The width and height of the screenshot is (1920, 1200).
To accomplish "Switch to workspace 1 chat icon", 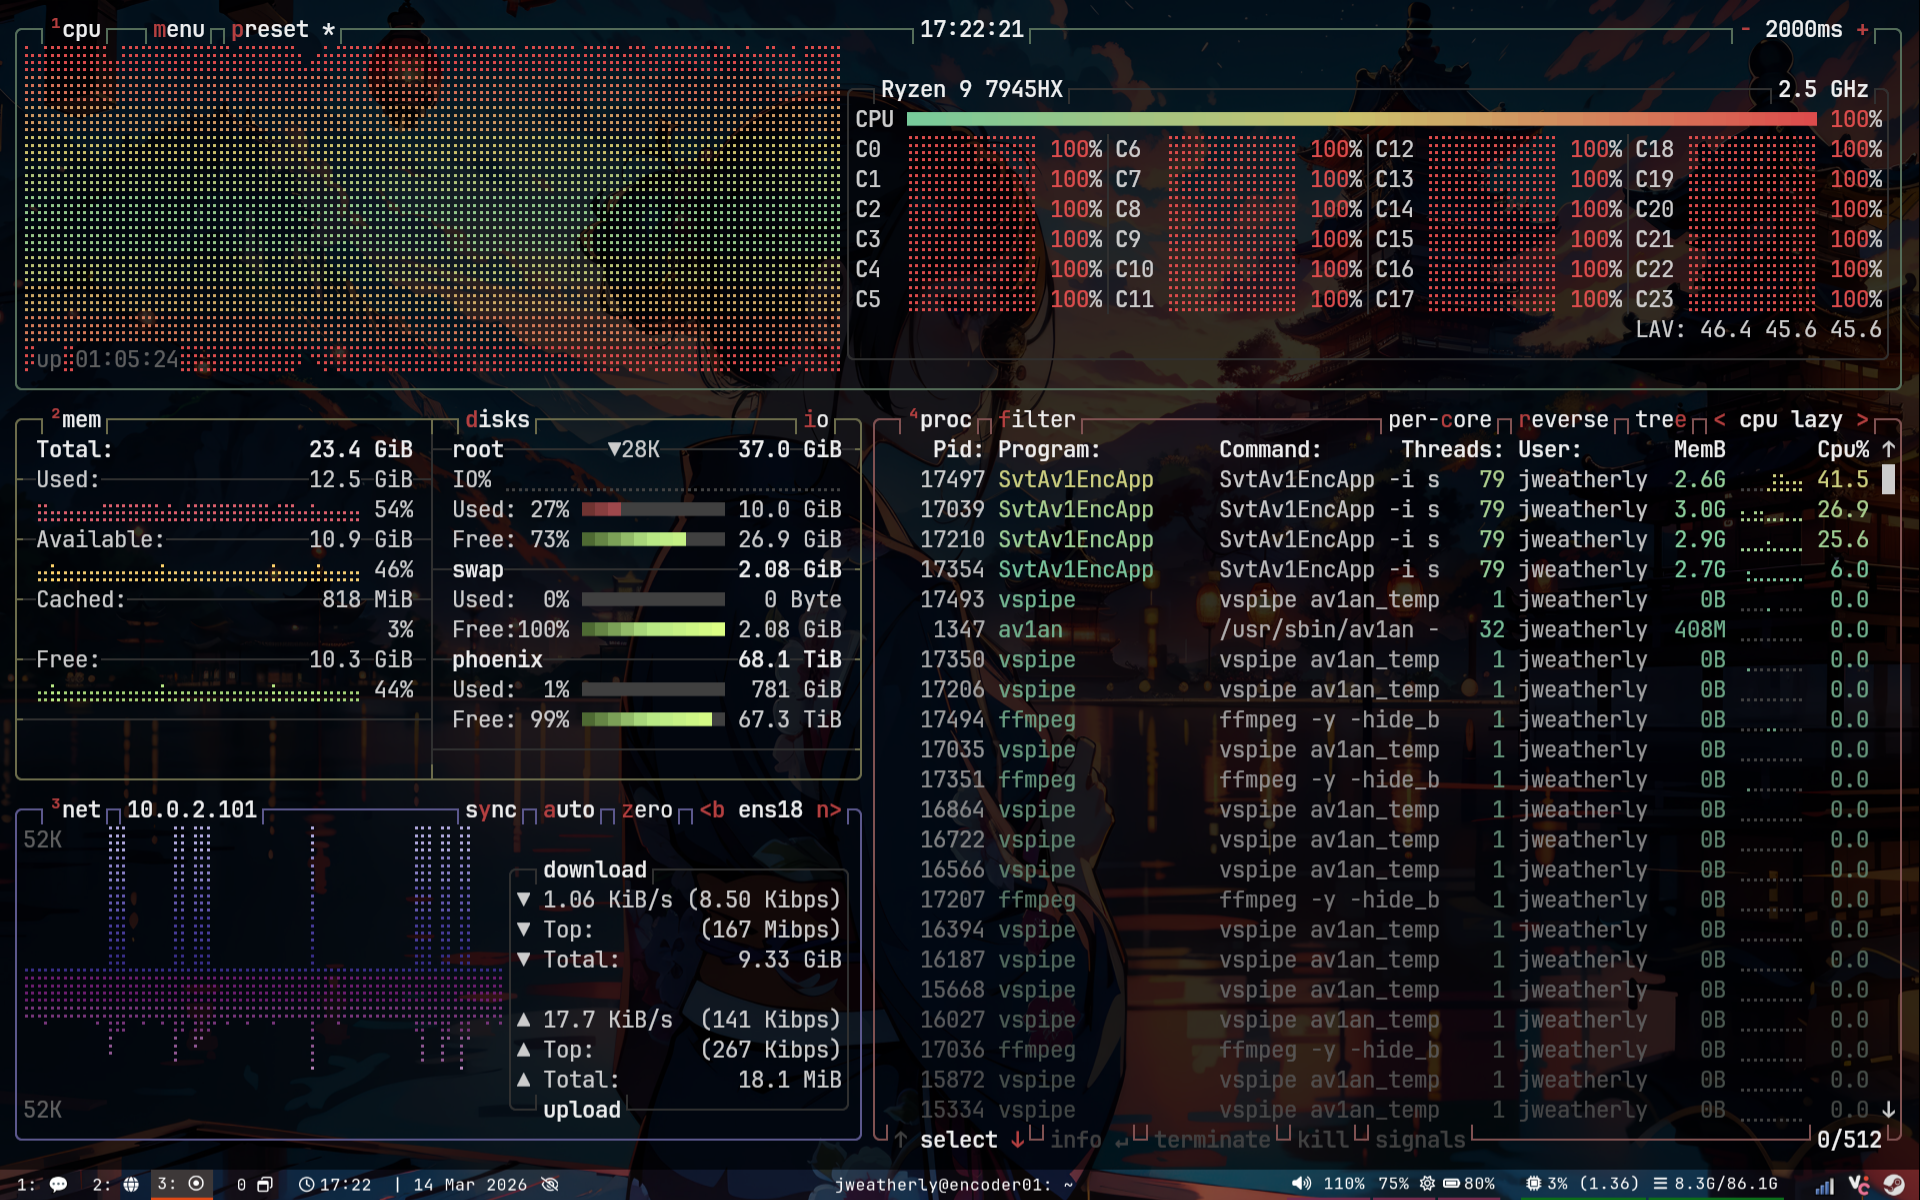I will coord(58,1184).
